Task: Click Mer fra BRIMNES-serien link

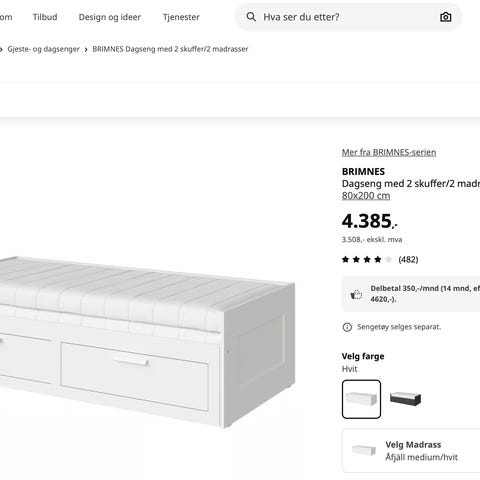Action: [x=389, y=152]
